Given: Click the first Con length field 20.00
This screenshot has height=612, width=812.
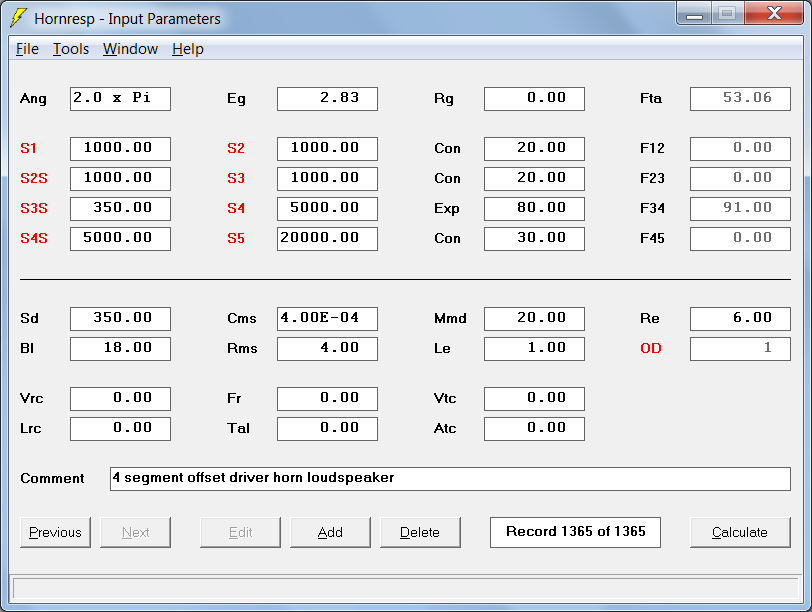Looking at the screenshot, I should [534, 149].
